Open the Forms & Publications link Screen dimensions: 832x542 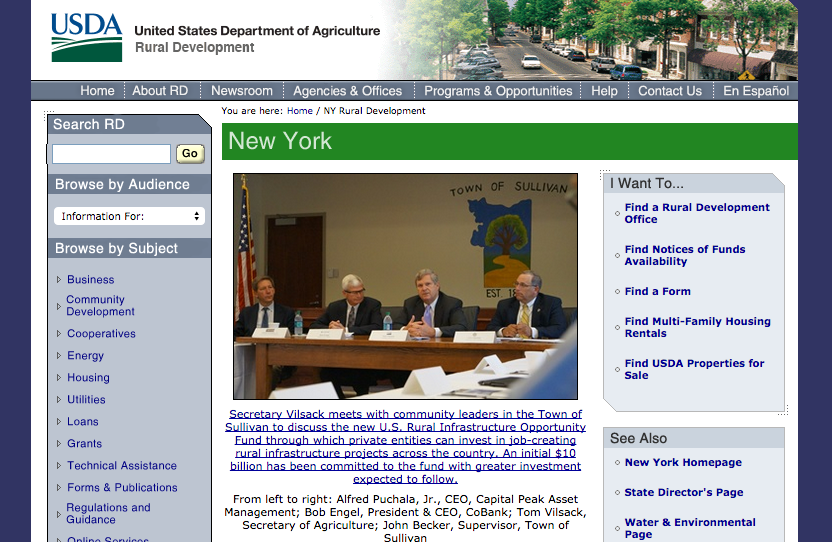pos(122,487)
